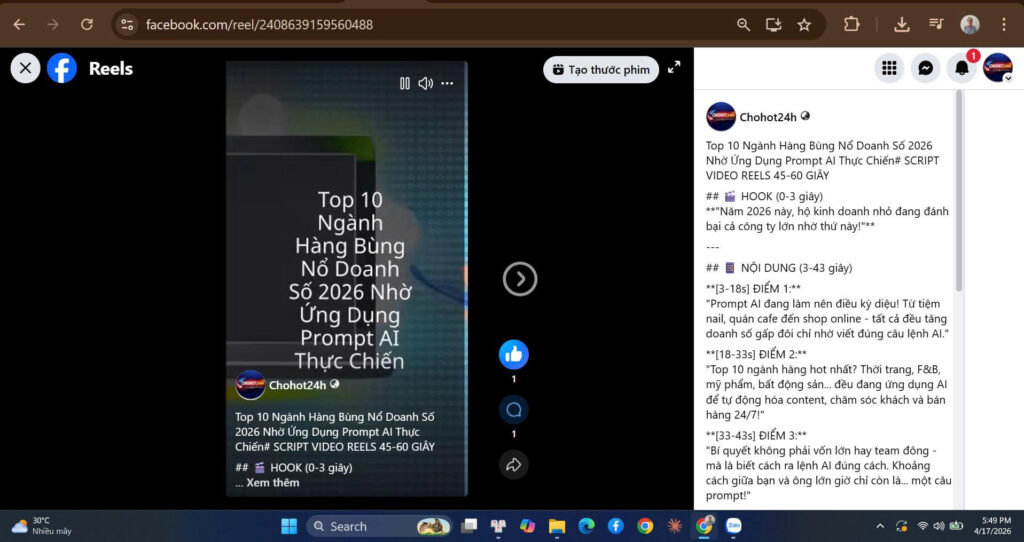
Task: Launch Microsoft Edge from the taskbar
Action: coord(586,526)
